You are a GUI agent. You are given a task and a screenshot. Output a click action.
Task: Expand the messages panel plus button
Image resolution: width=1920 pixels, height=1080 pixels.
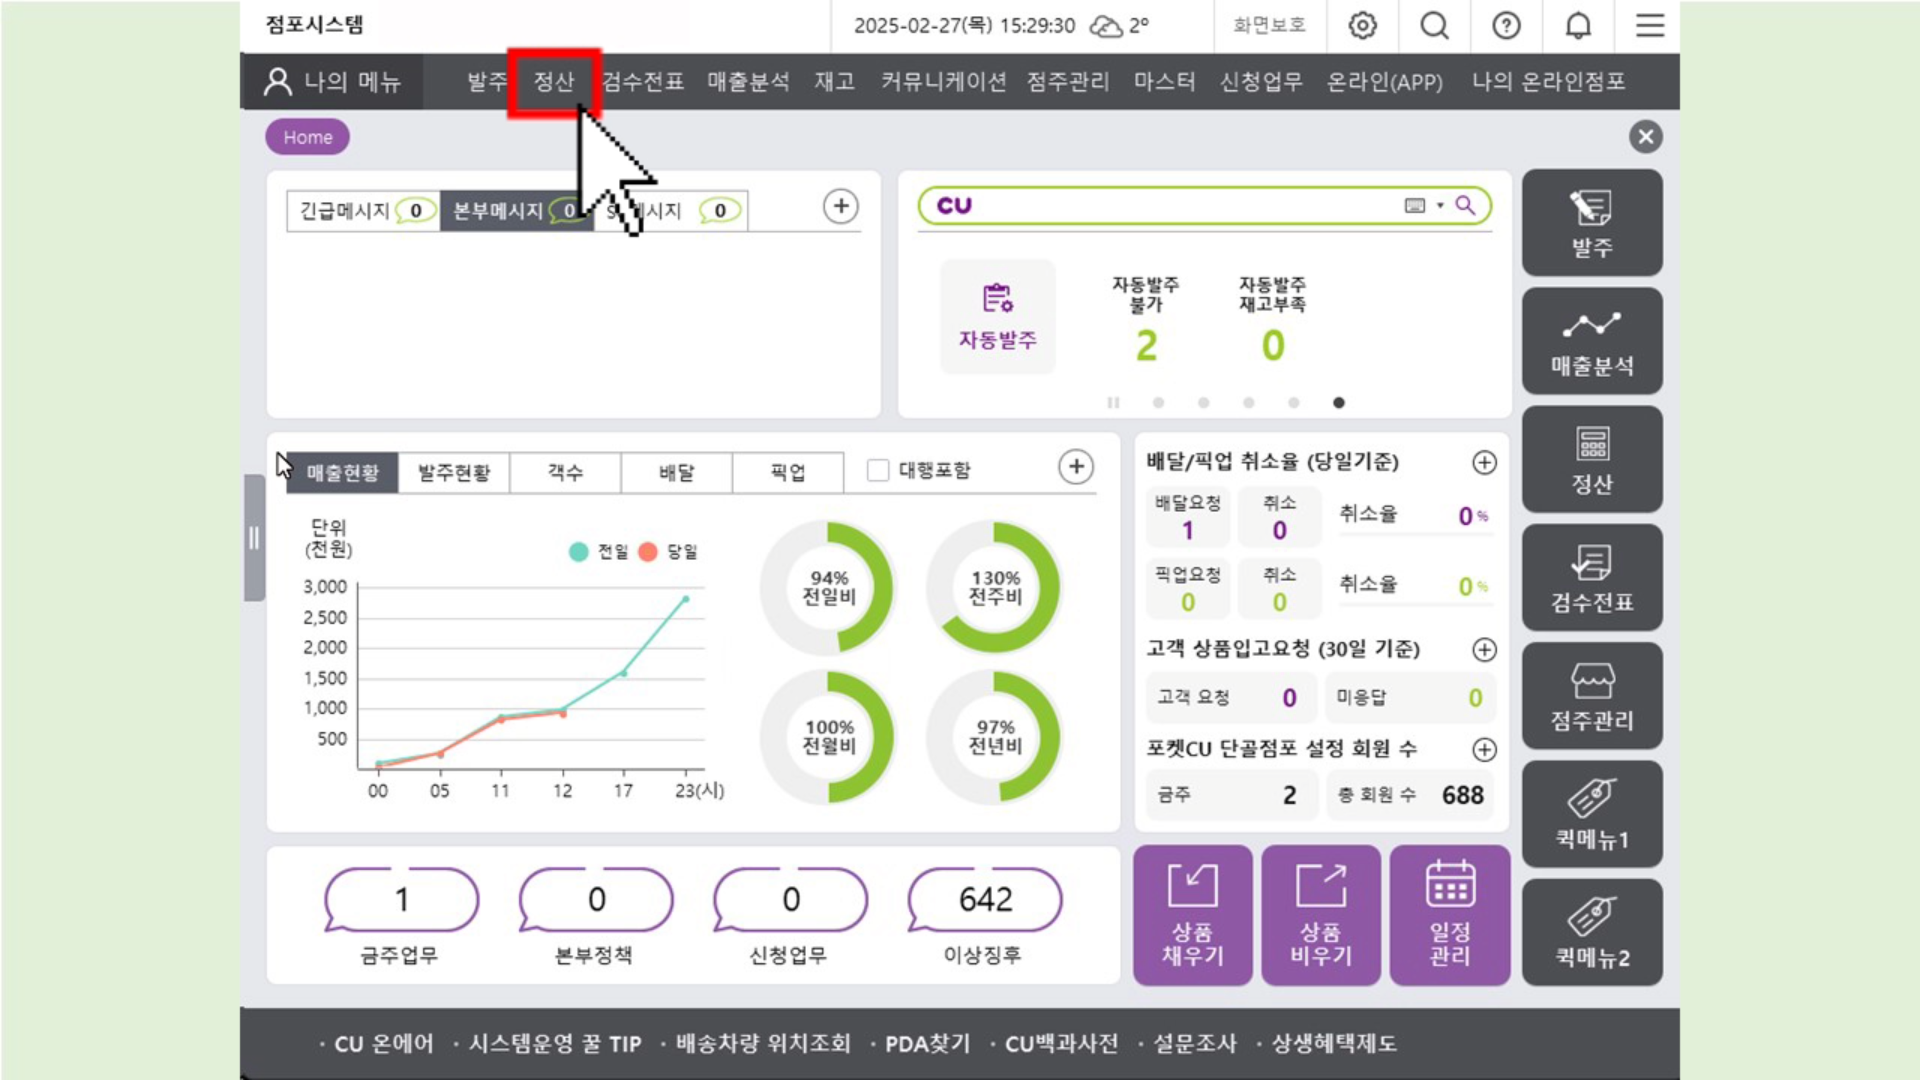(x=841, y=206)
